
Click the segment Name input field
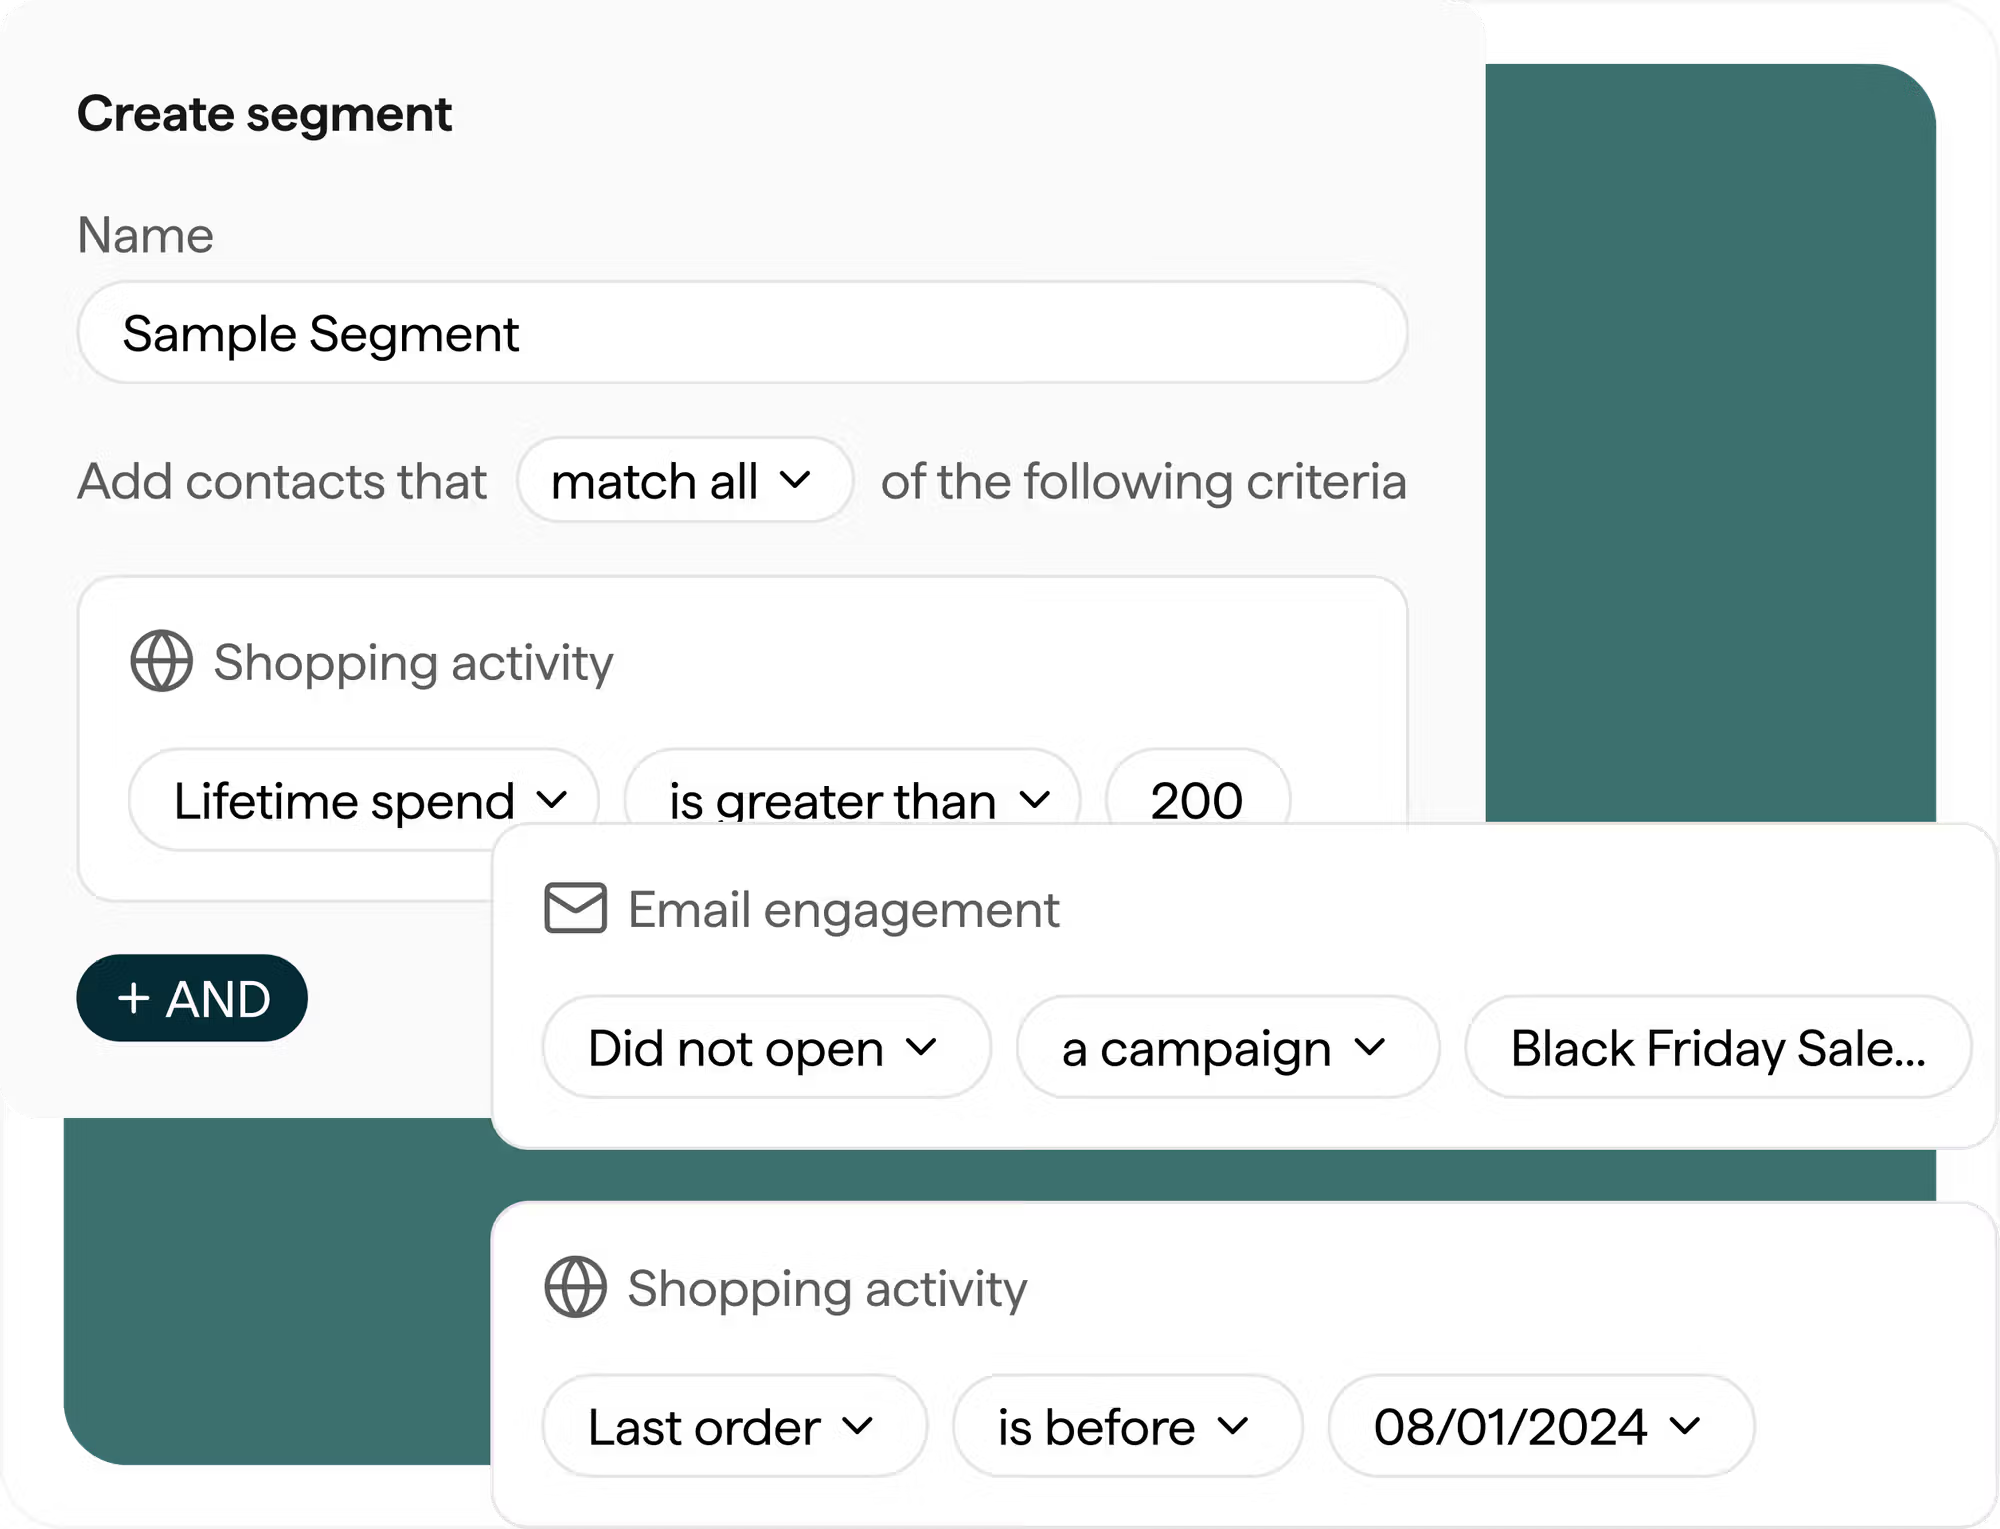pos(740,333)
